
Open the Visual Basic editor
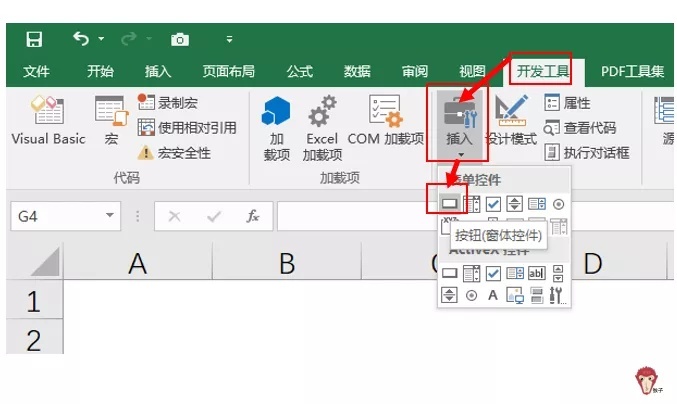click(48, 120)
